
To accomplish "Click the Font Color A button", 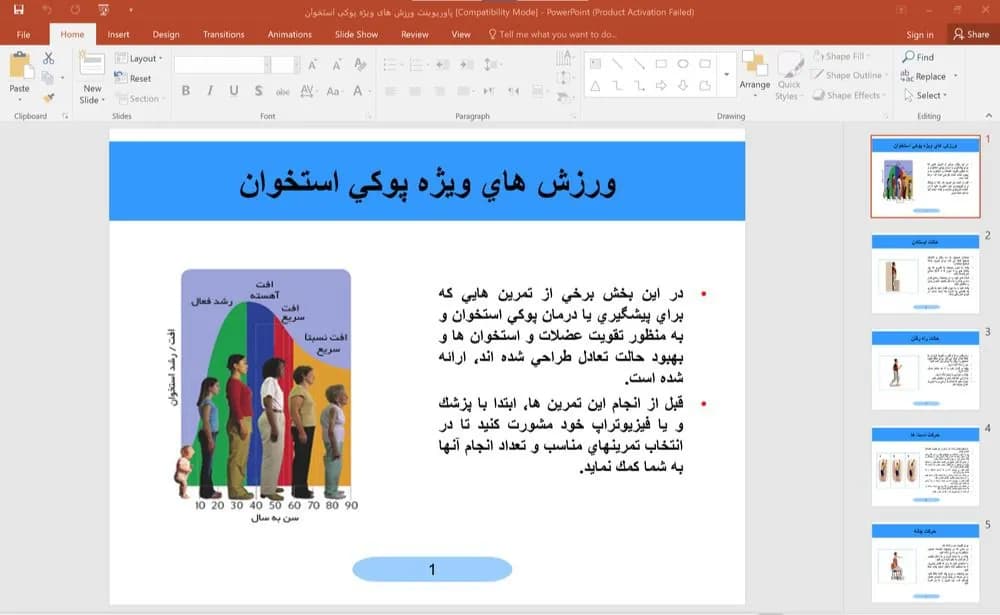I will 360,91.
